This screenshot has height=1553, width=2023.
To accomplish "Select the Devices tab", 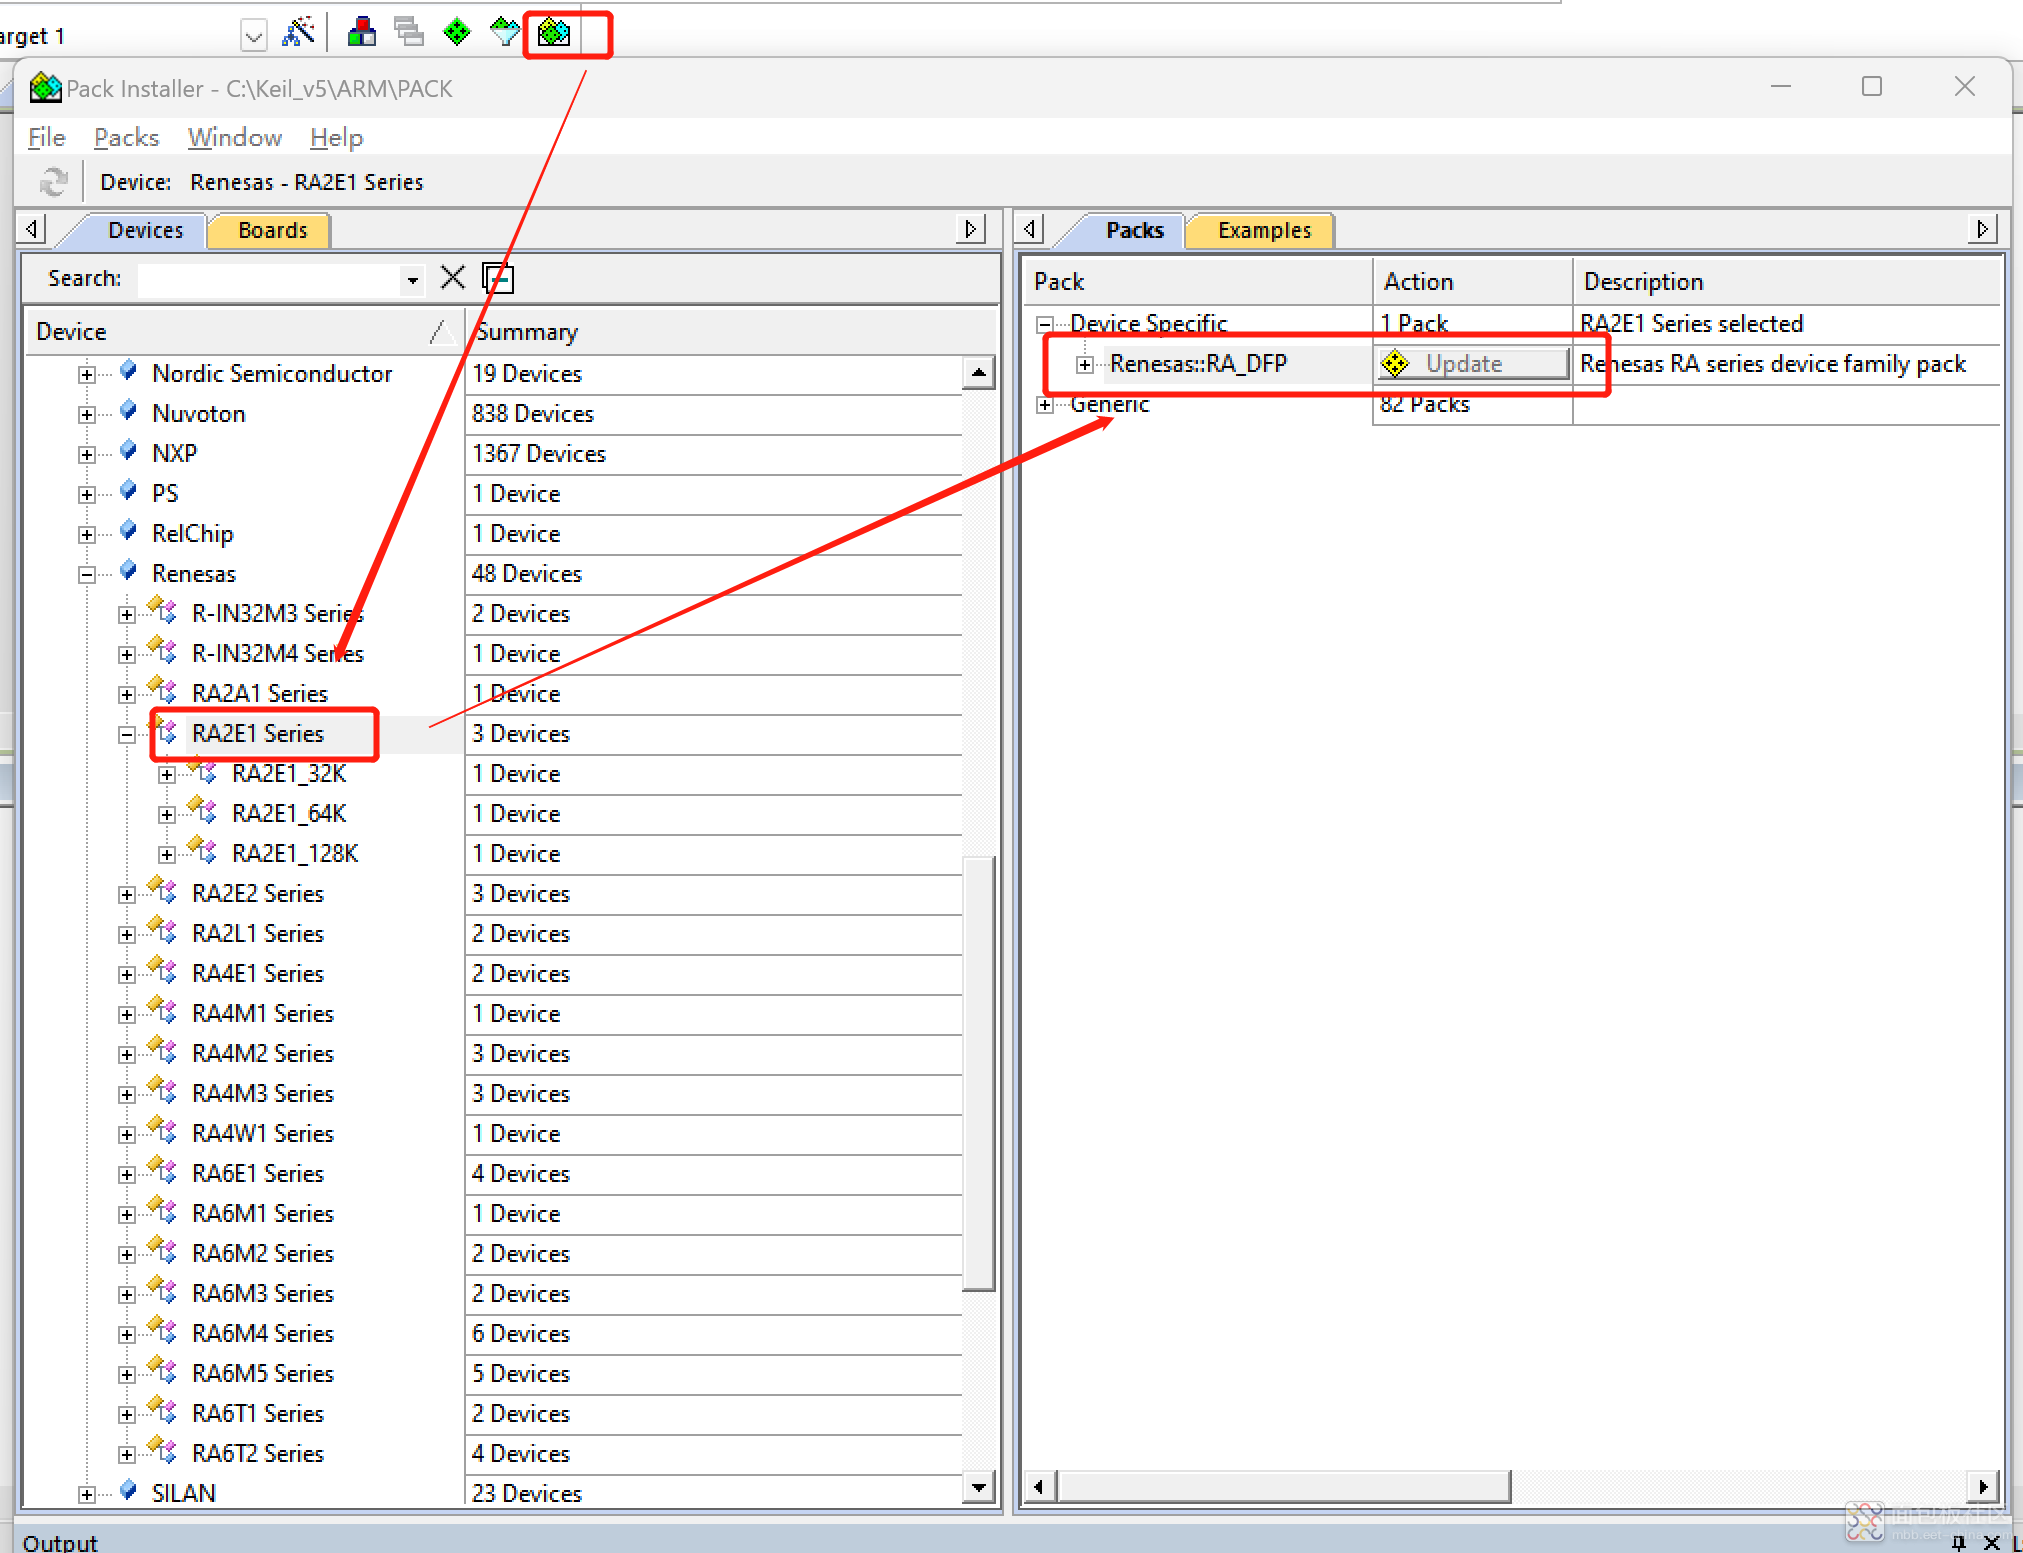I will 145,230.
